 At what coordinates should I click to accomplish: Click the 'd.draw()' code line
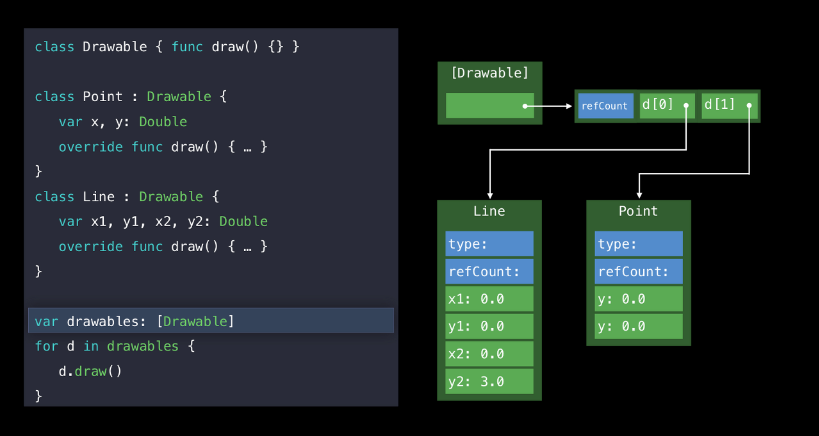[x=90, y=371]
